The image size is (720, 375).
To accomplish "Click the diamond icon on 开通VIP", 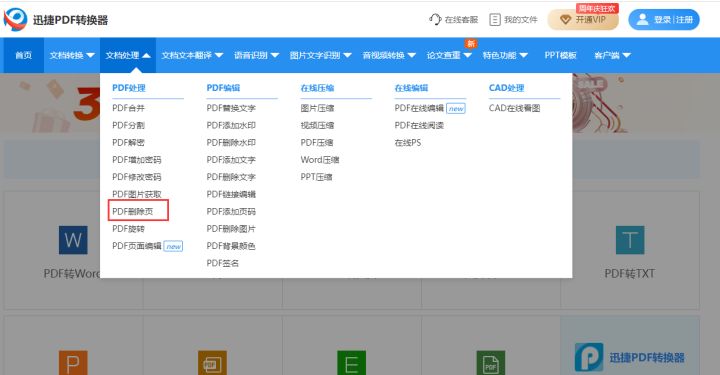I will point(565,20).
